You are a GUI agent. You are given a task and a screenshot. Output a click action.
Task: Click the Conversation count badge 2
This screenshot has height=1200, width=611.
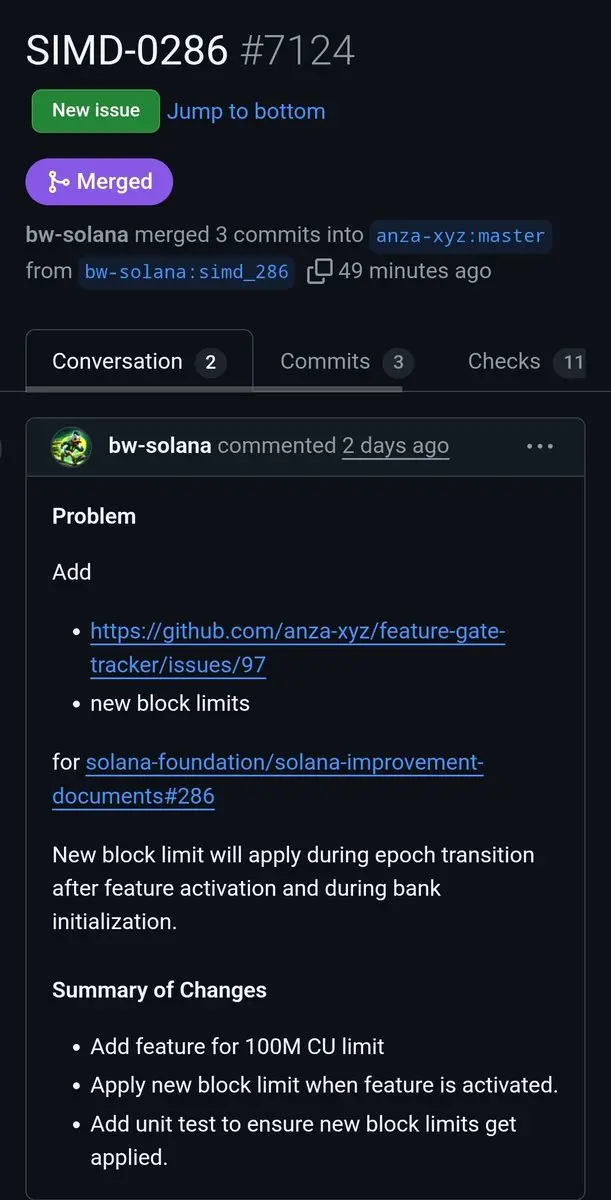210,362
